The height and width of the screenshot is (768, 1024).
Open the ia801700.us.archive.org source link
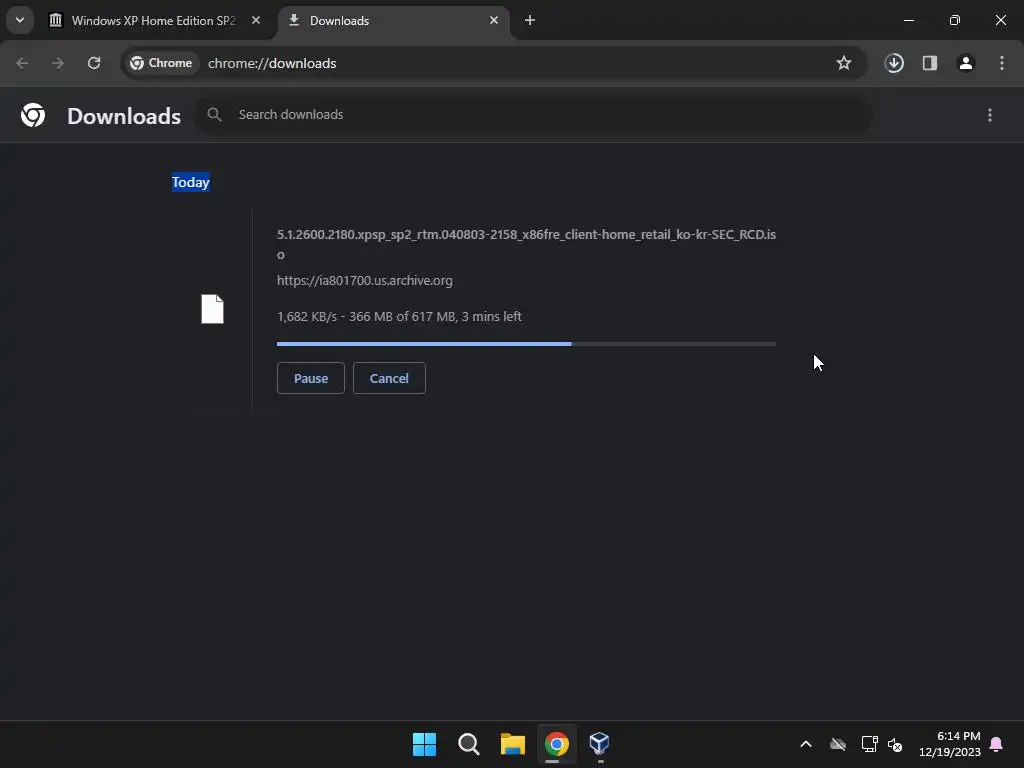click(364, 281)
